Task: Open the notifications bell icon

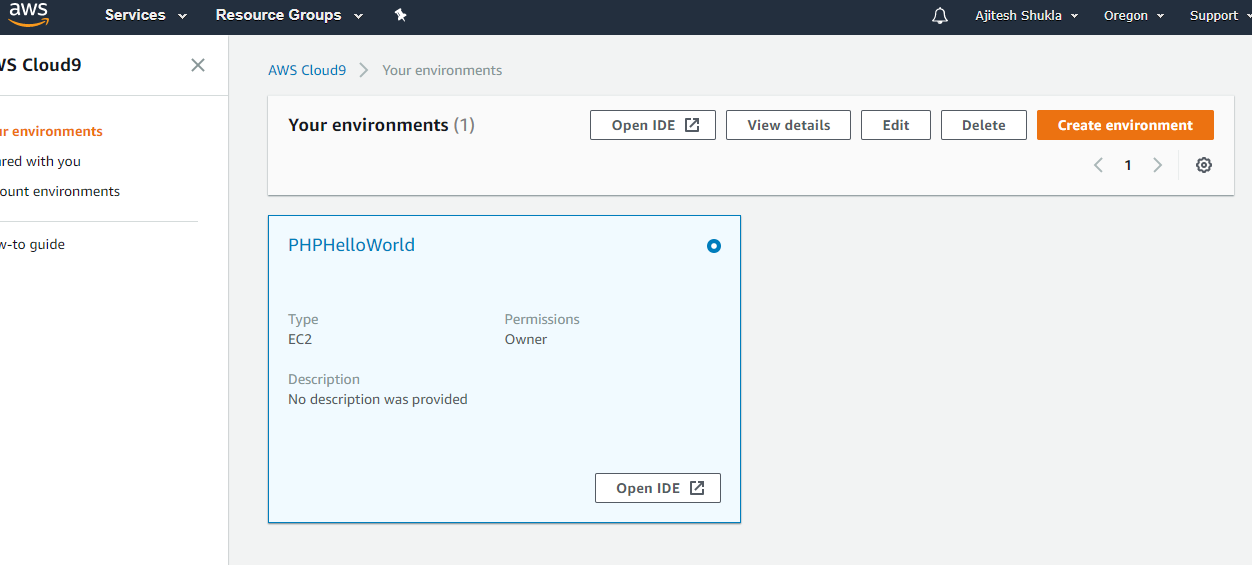Action: click(x=940, y=16)
